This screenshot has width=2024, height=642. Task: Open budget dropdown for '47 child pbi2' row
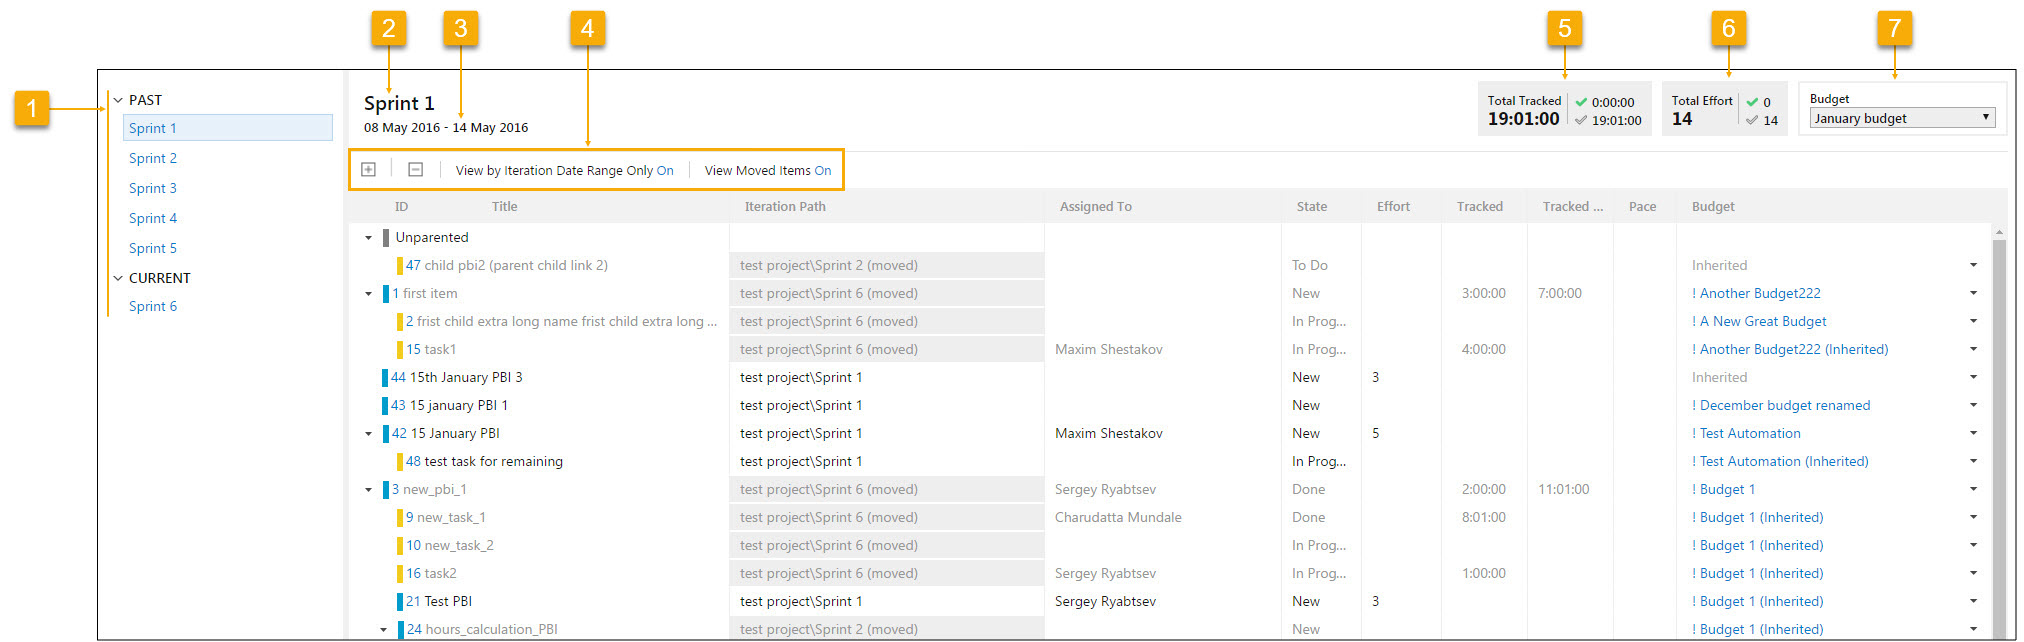point(1973,265)
